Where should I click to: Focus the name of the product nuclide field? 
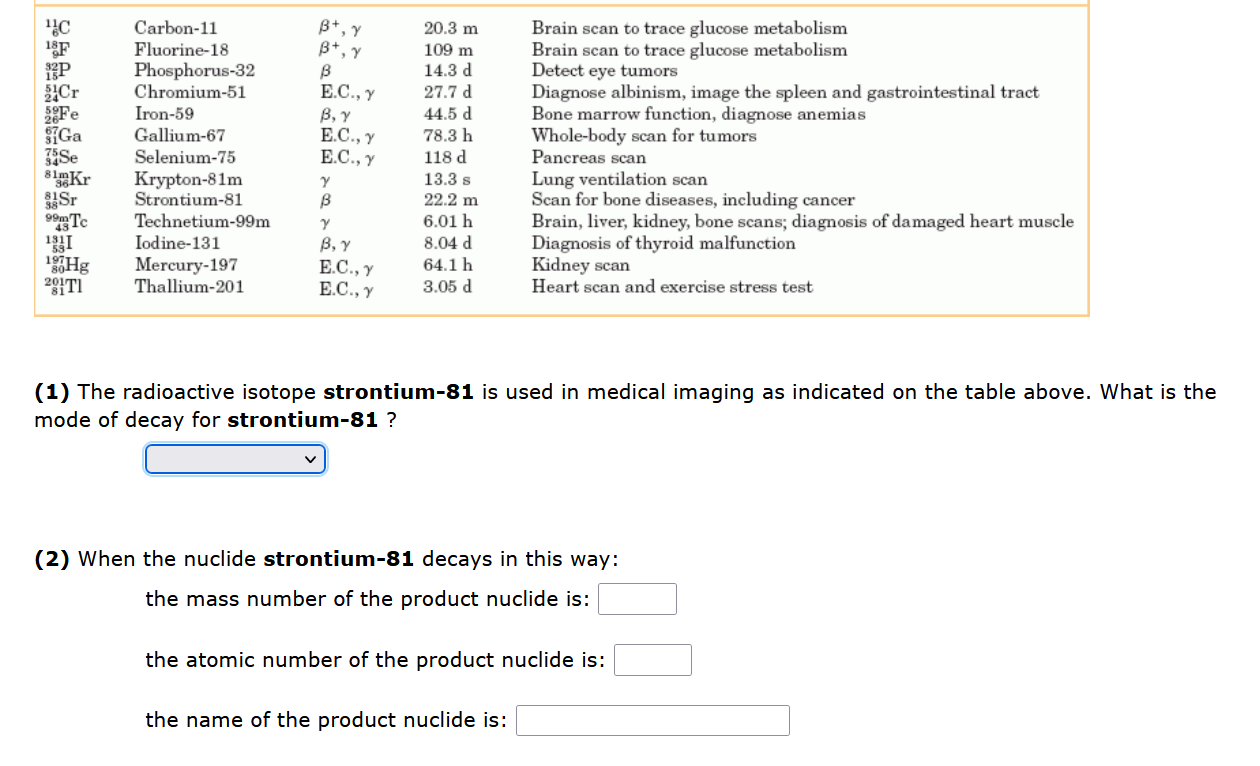653,720
